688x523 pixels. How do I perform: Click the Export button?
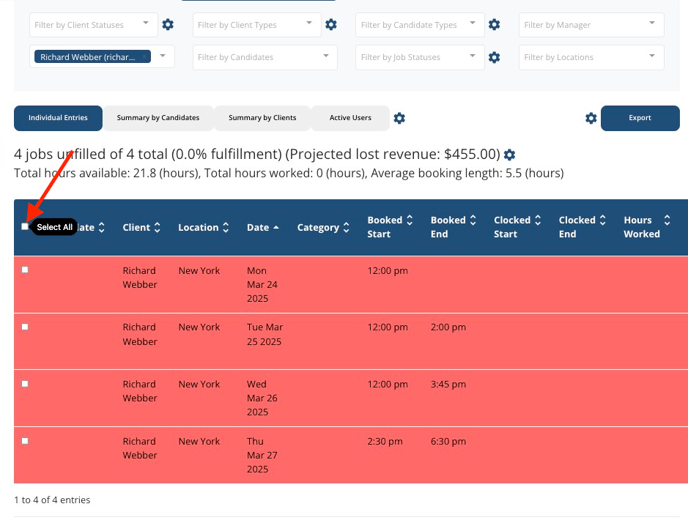640,118
